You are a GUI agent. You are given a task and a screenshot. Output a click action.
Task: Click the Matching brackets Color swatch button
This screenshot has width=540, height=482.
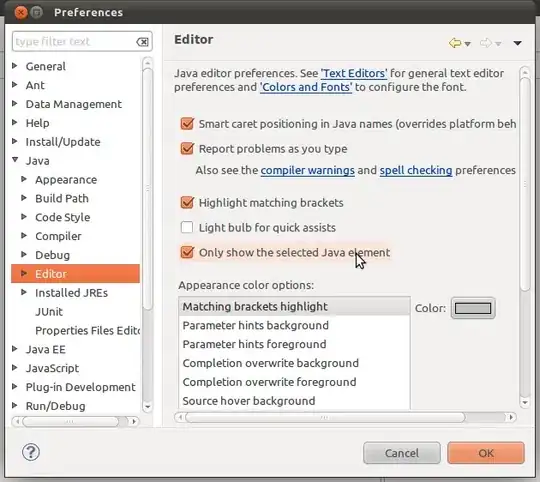[x=473, y=308]
